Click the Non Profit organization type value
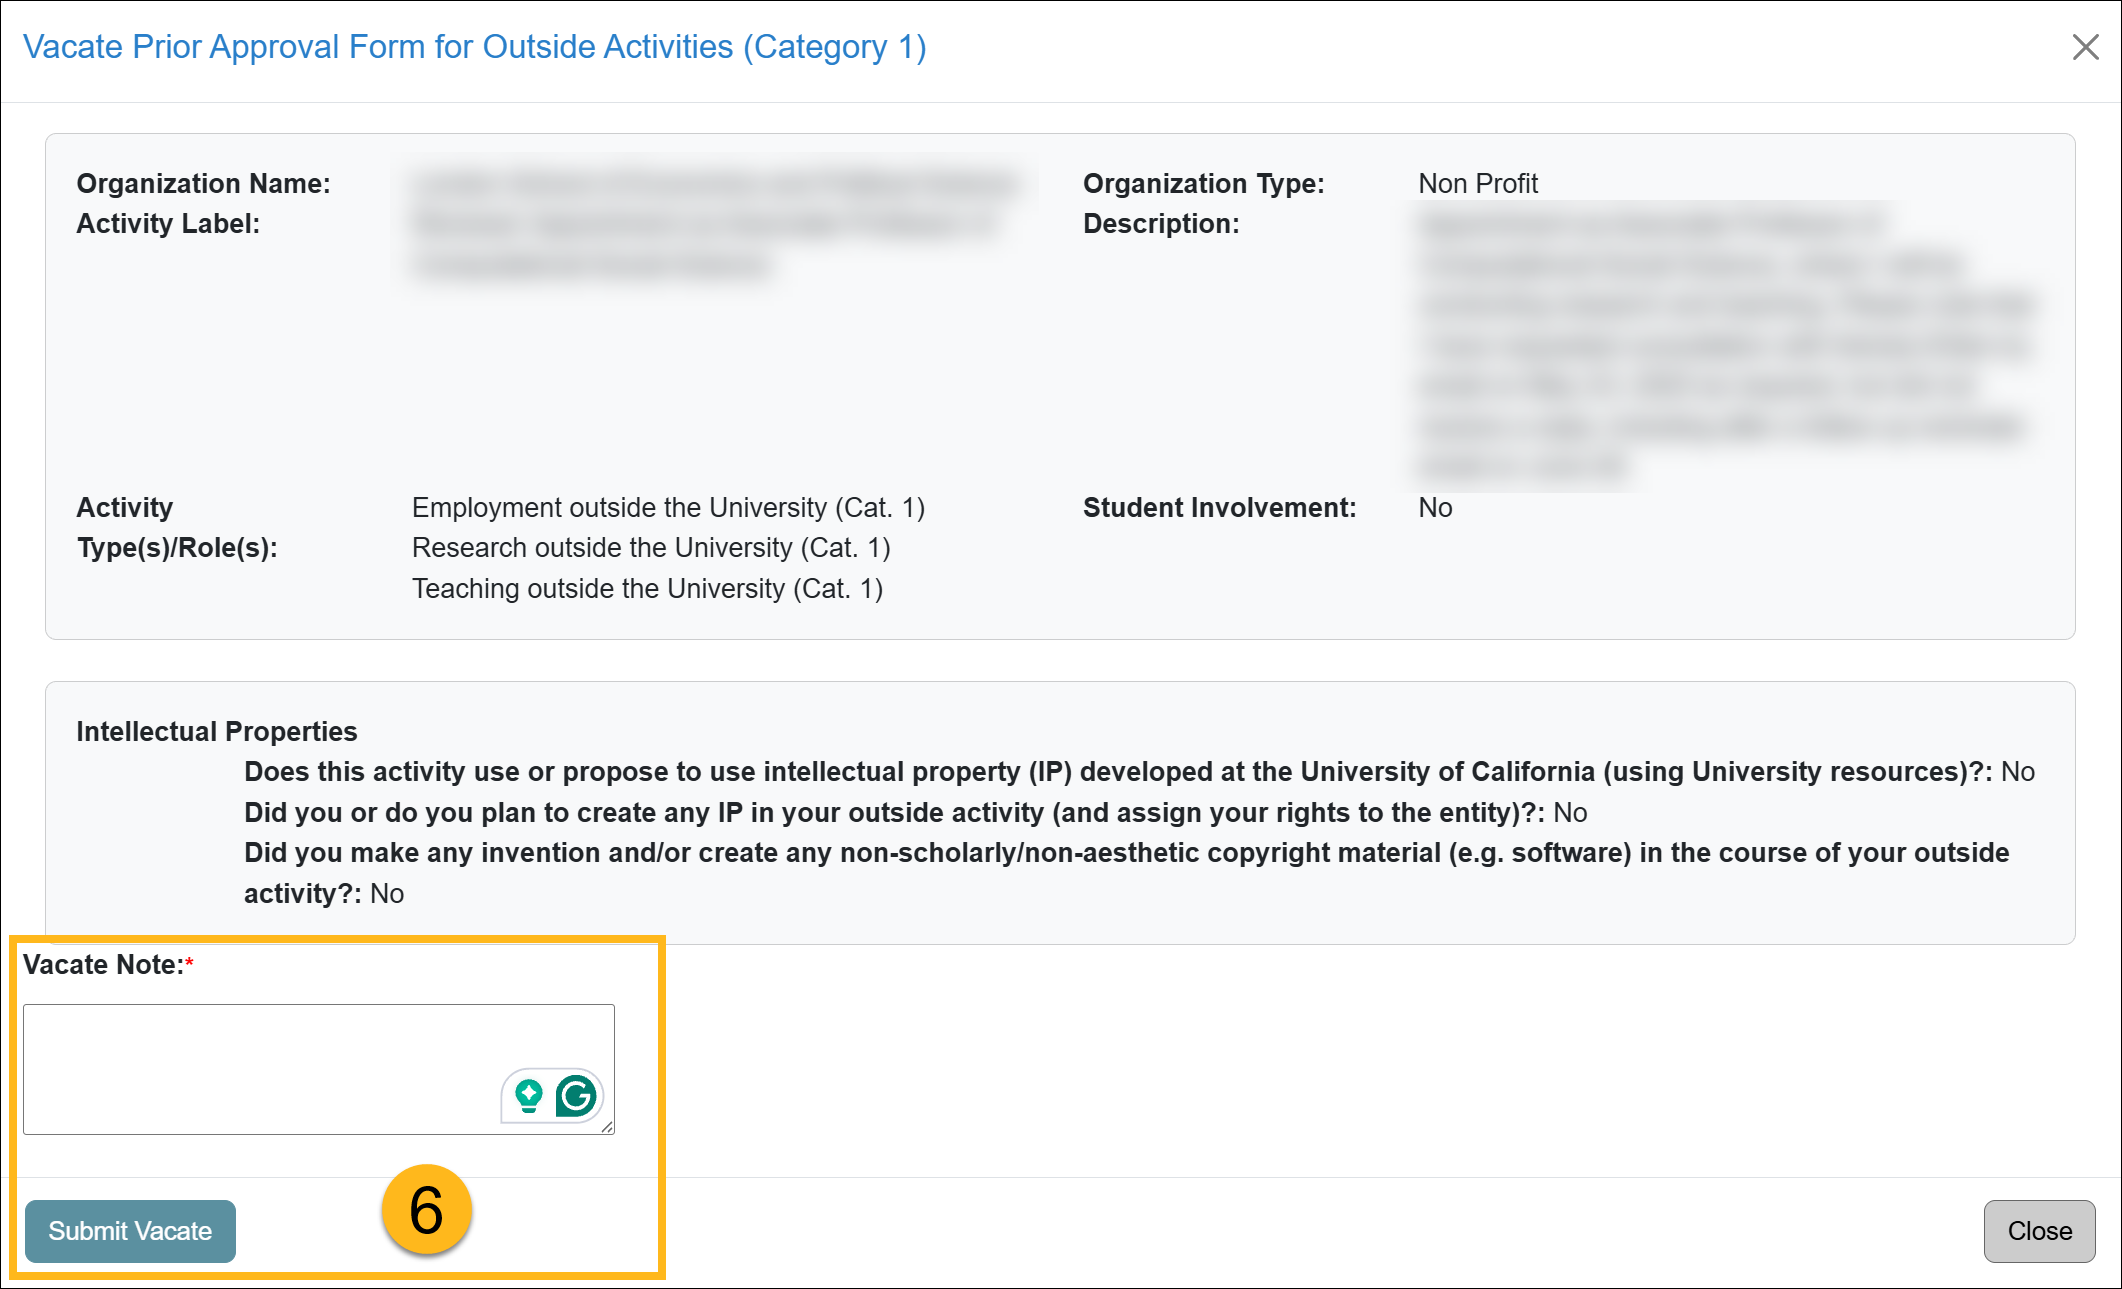 click(x=1477, y=183)
